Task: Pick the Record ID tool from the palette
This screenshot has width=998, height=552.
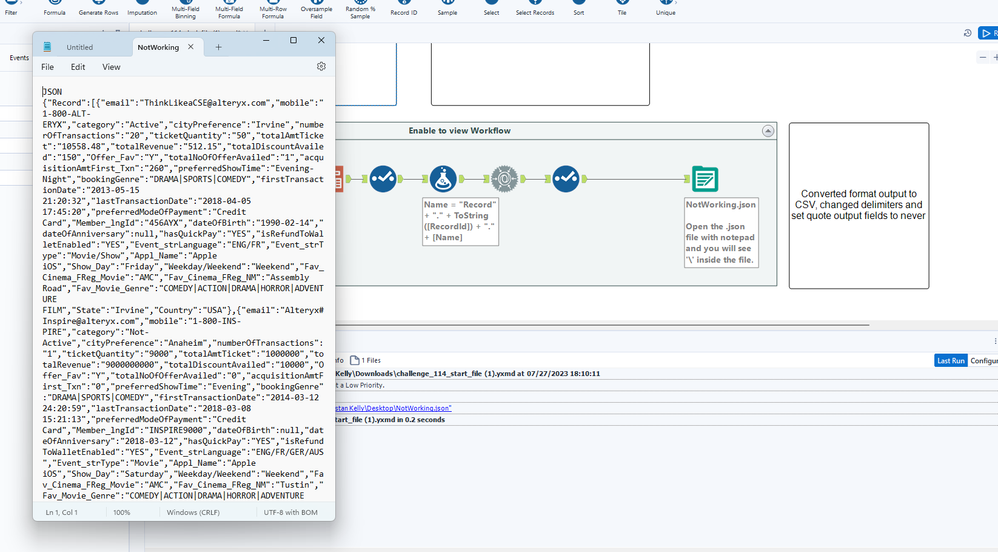Action: coord(404,8)
